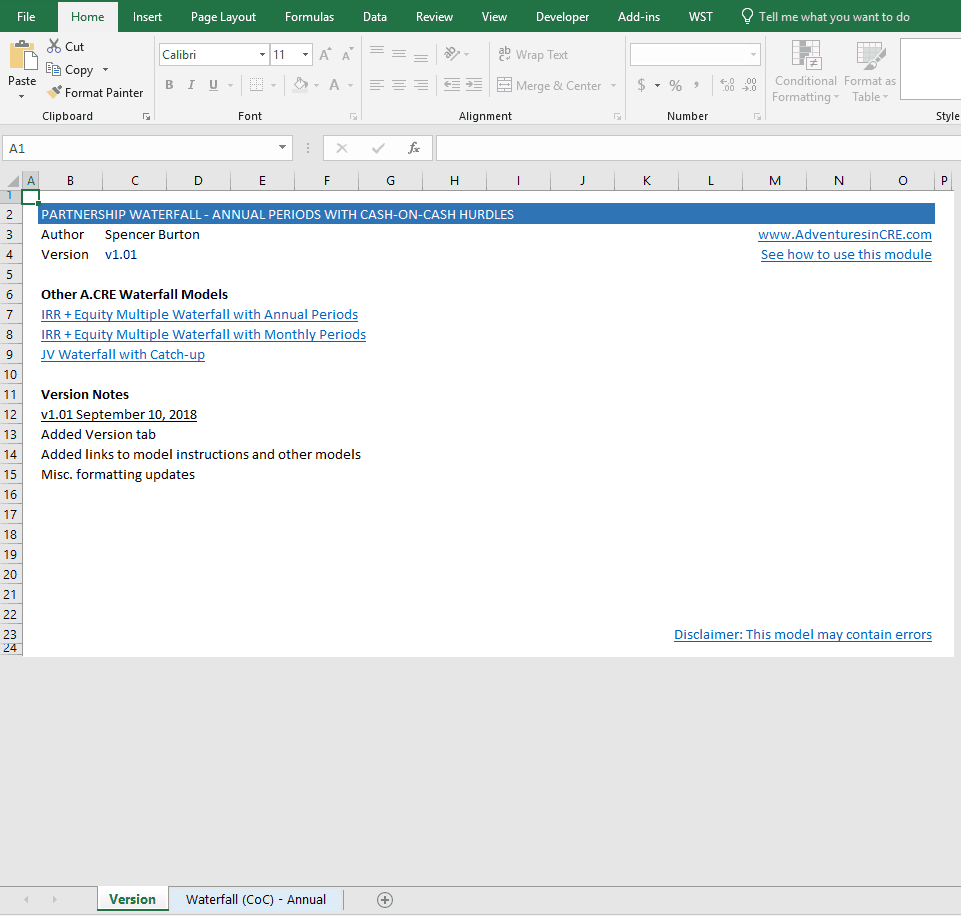
Task: Toggle Bold formatting
Action: pos(169,86)
